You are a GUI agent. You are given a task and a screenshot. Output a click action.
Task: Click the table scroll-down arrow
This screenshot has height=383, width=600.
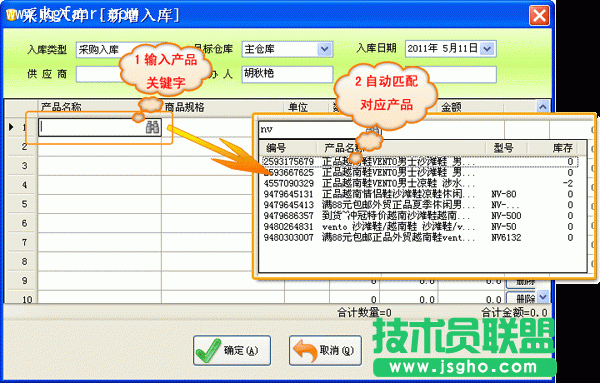(x=543, y=296)
